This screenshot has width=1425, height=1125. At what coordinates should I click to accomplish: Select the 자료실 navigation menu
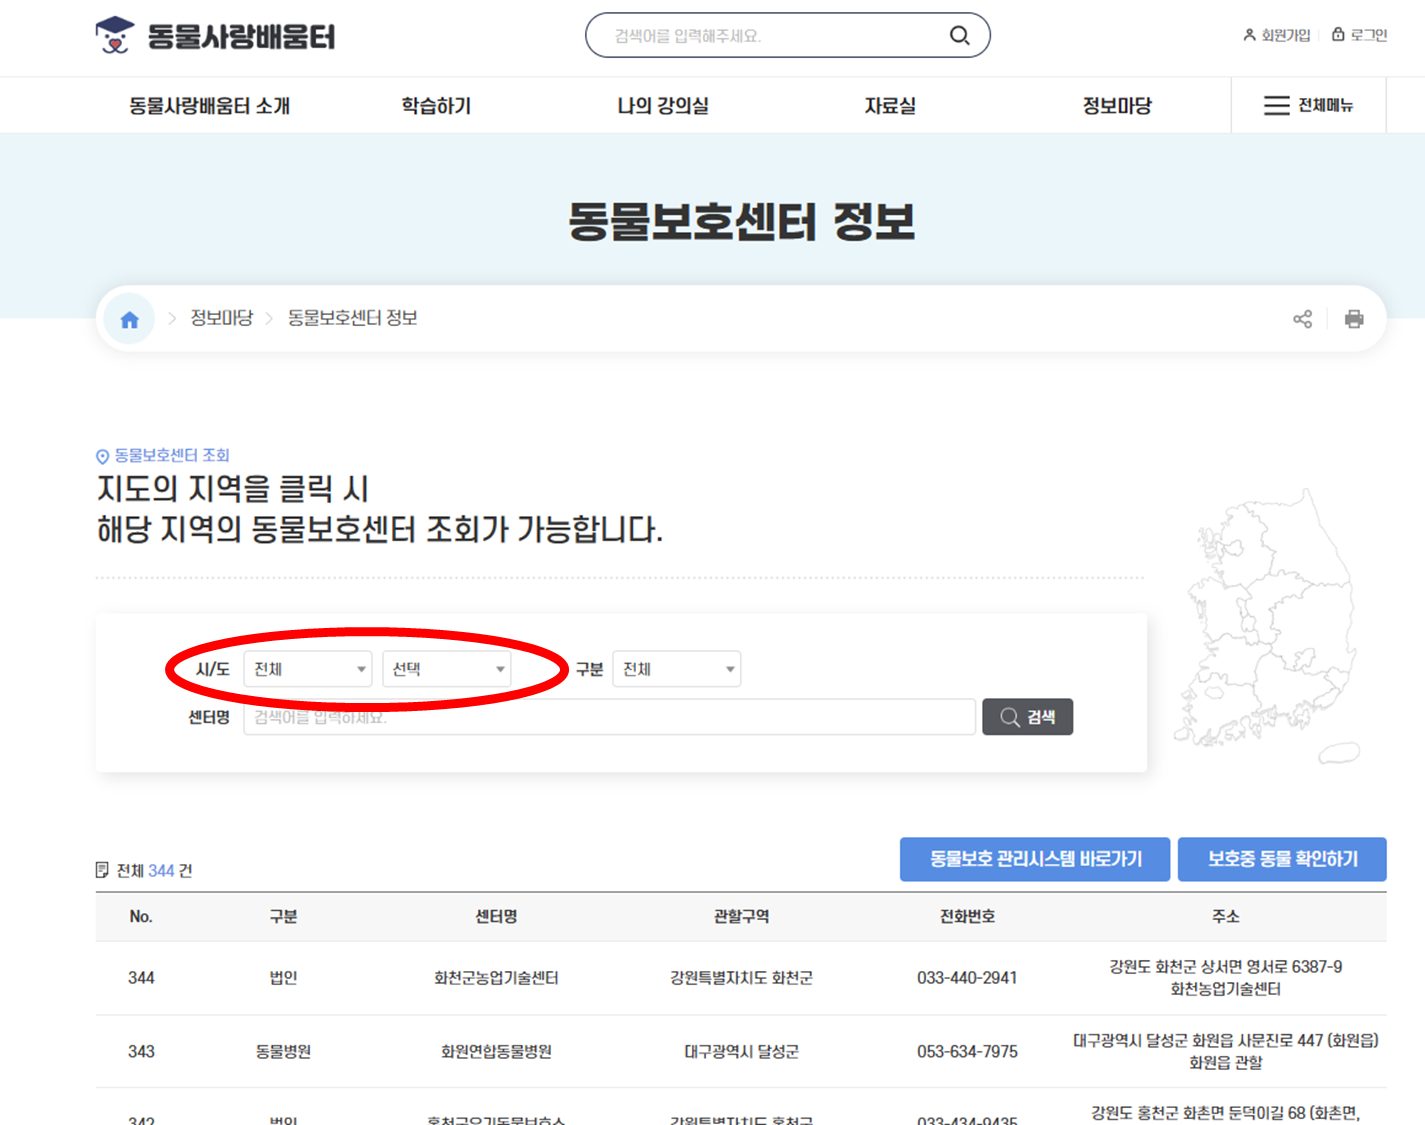[x=890, y=105]
